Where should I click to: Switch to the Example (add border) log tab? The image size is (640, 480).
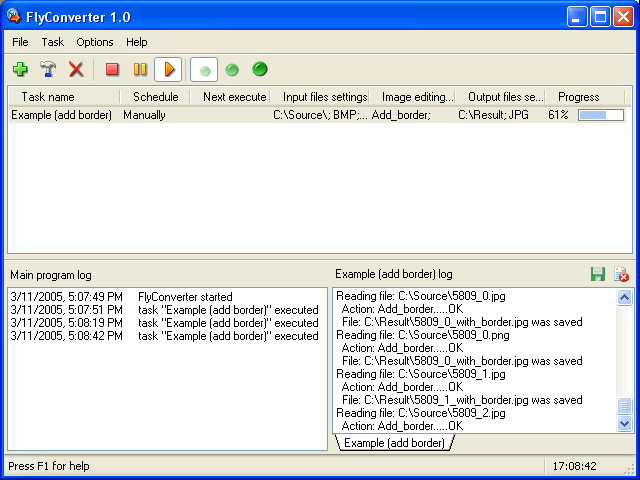click(x=394, y=443)
